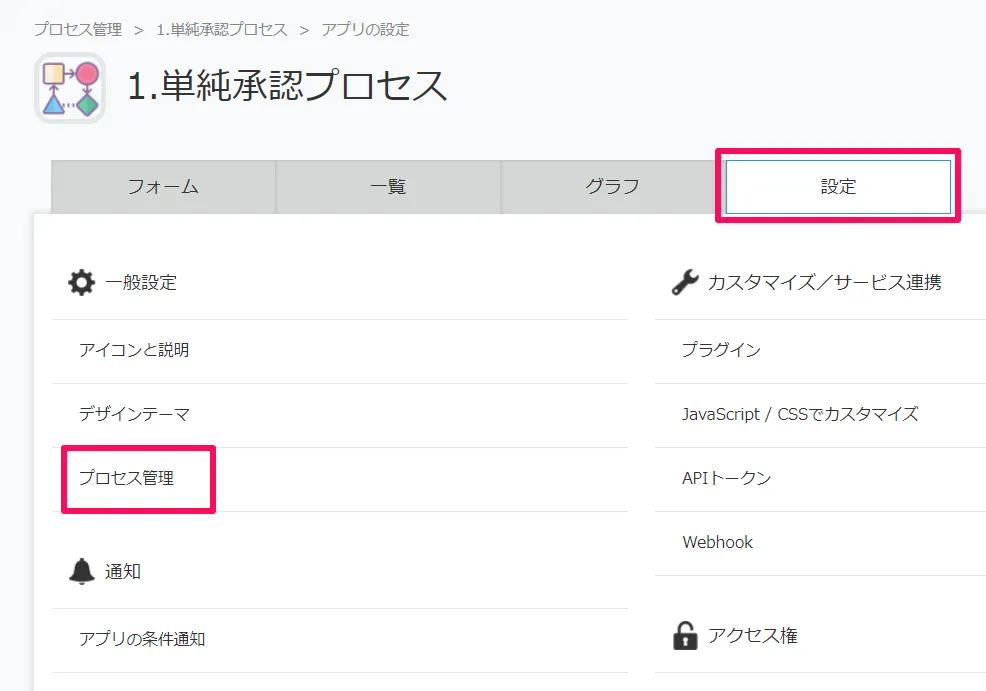Screen dimensions: 986x691
Task: Go to プロセス管理 in the breadcrumb
Action: click(78, 30)
